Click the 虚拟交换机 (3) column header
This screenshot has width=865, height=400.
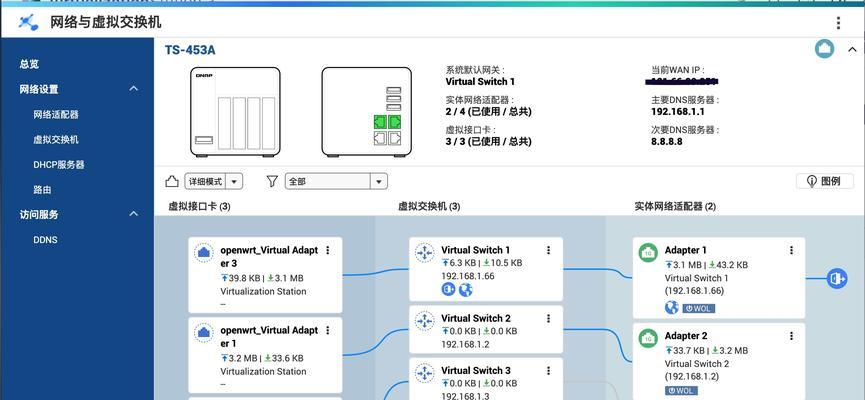click(429, 207)
